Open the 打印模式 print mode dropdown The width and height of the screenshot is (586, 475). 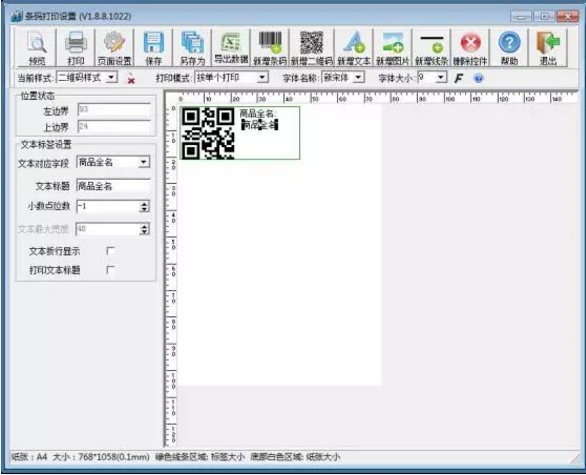coord(263,78)
